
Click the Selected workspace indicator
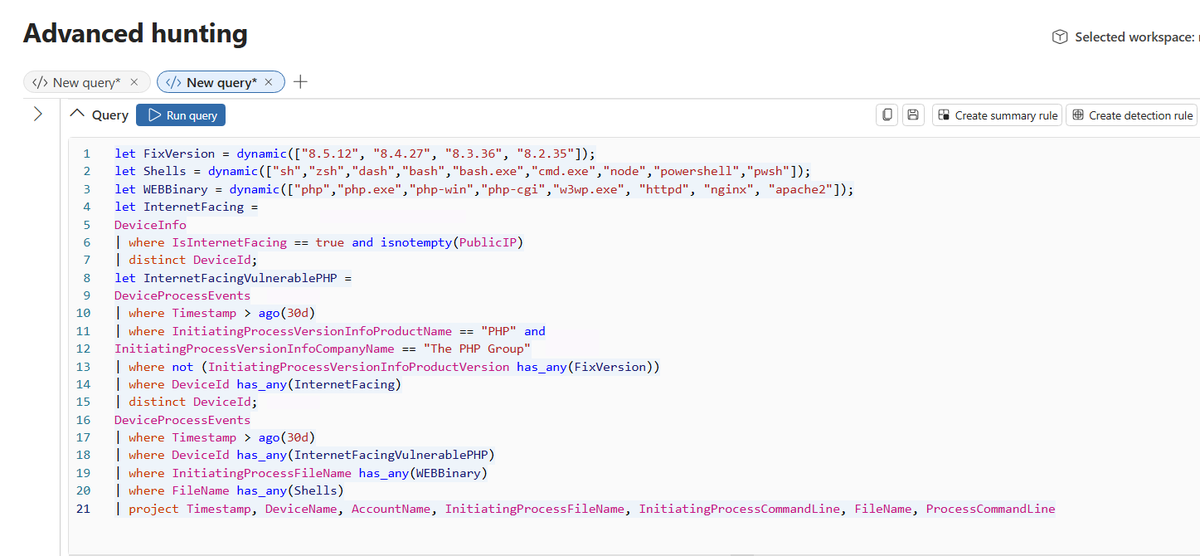point(1125,37)
